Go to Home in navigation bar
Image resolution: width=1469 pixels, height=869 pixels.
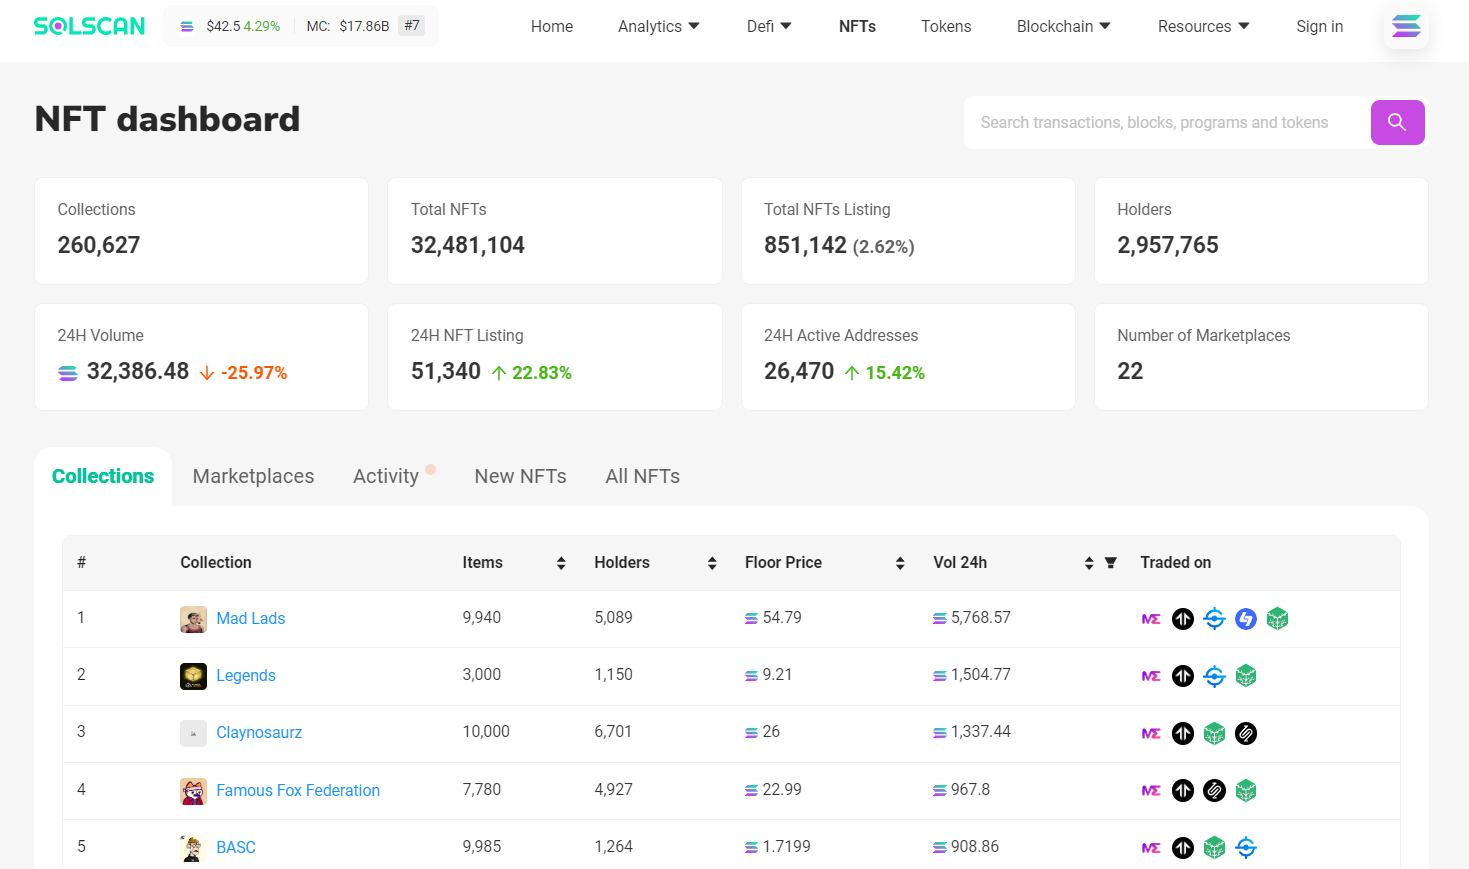pyautogui.click(x=552, y=26)
